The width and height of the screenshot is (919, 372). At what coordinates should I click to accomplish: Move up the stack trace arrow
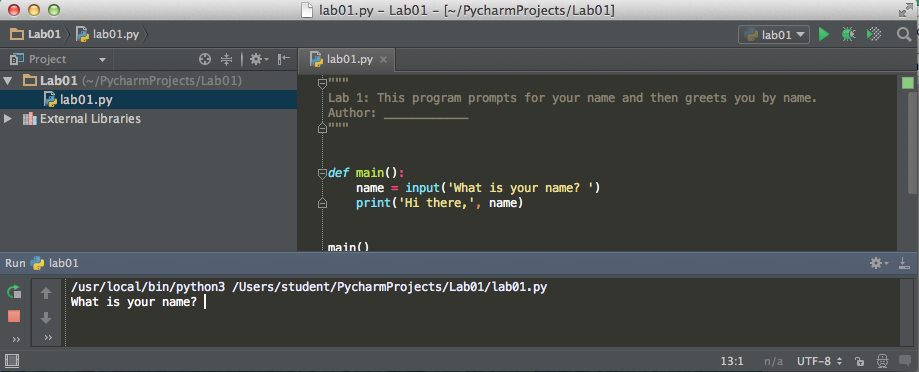[x=46, y=293]
